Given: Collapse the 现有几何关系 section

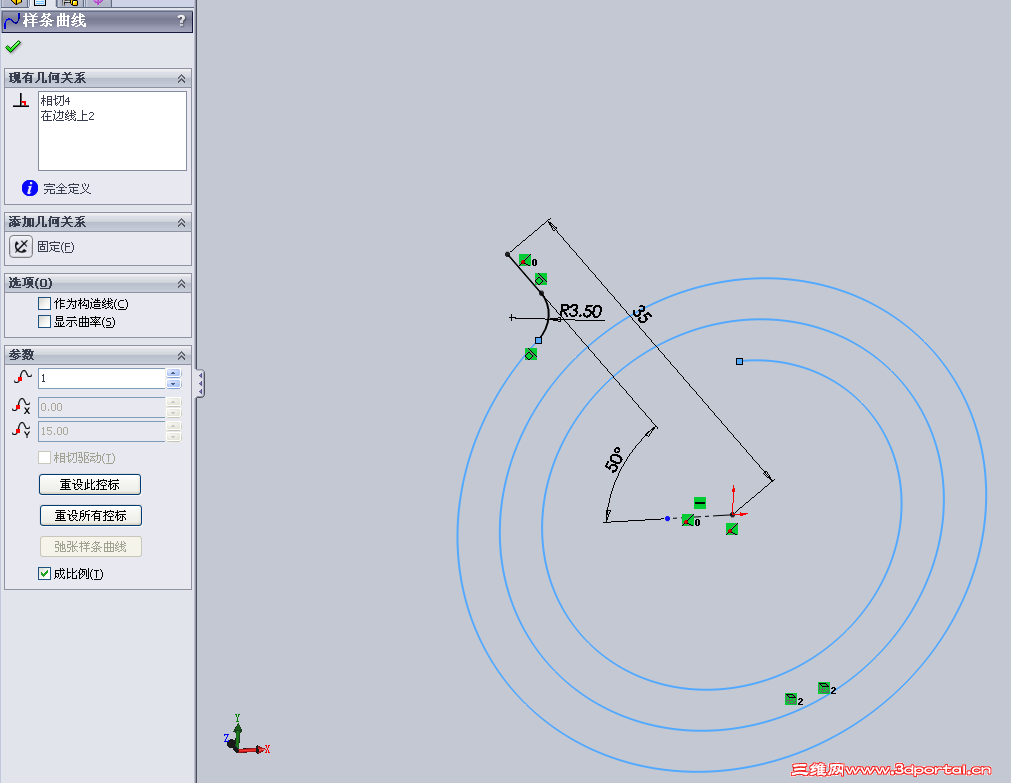Looking at the screenshot, I should coord(181,78).
